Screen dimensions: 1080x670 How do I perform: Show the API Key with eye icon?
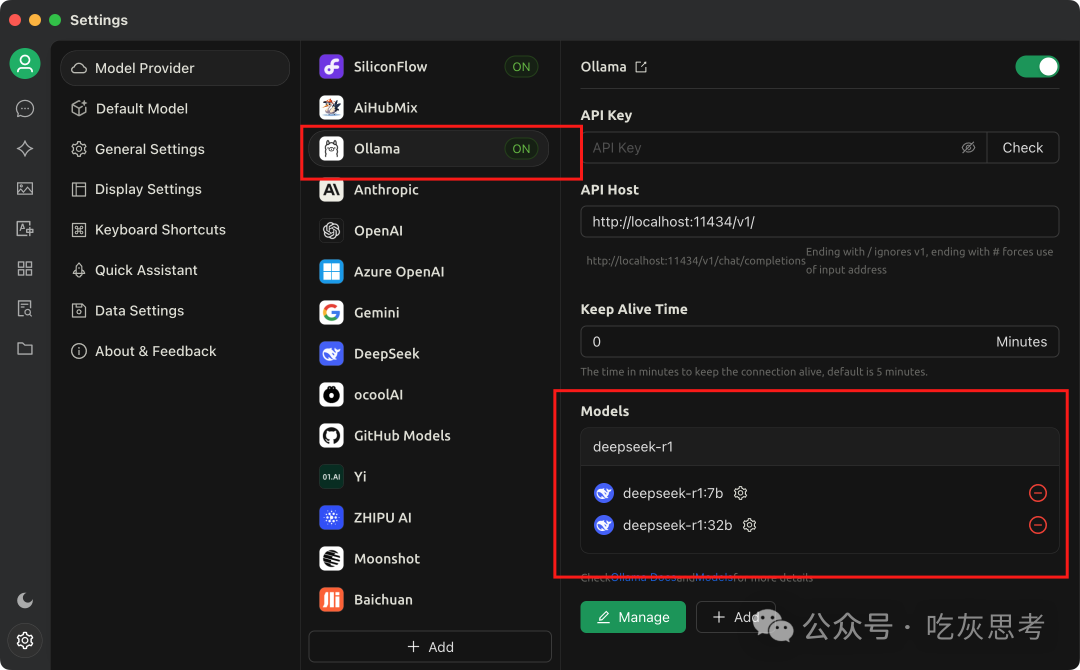point(968,147)
